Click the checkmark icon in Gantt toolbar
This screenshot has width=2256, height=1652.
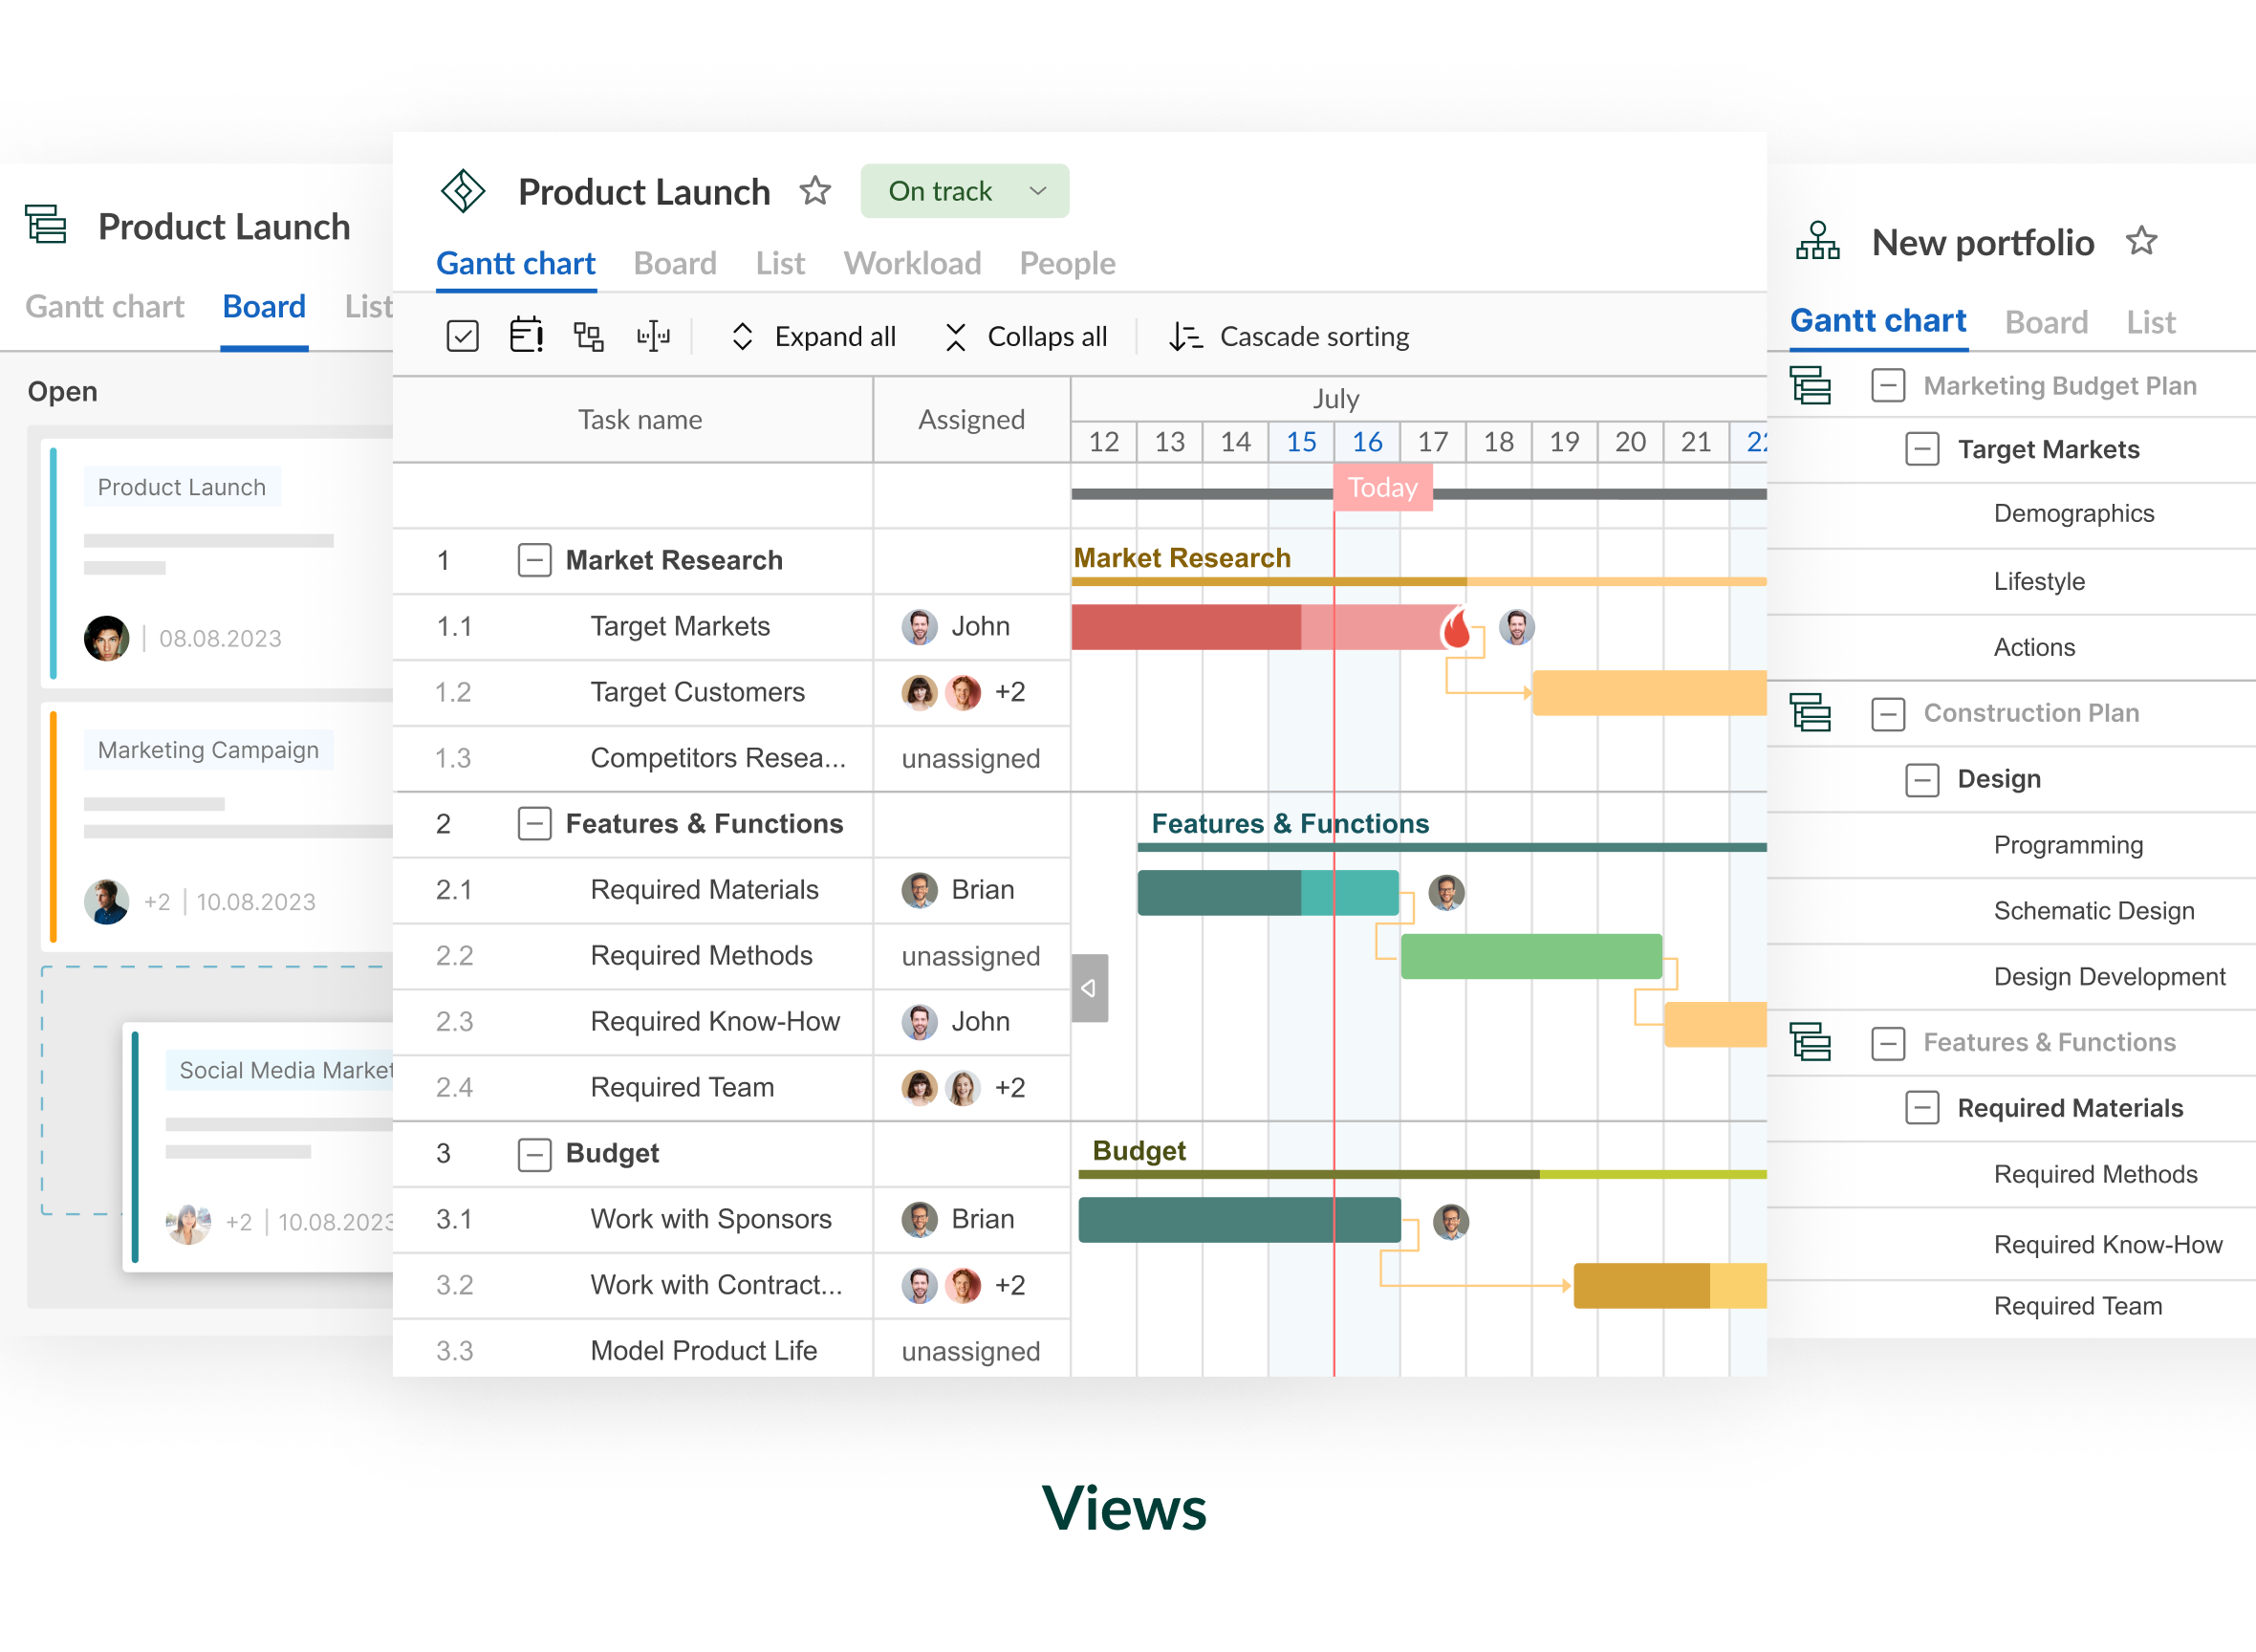(462, 336)
